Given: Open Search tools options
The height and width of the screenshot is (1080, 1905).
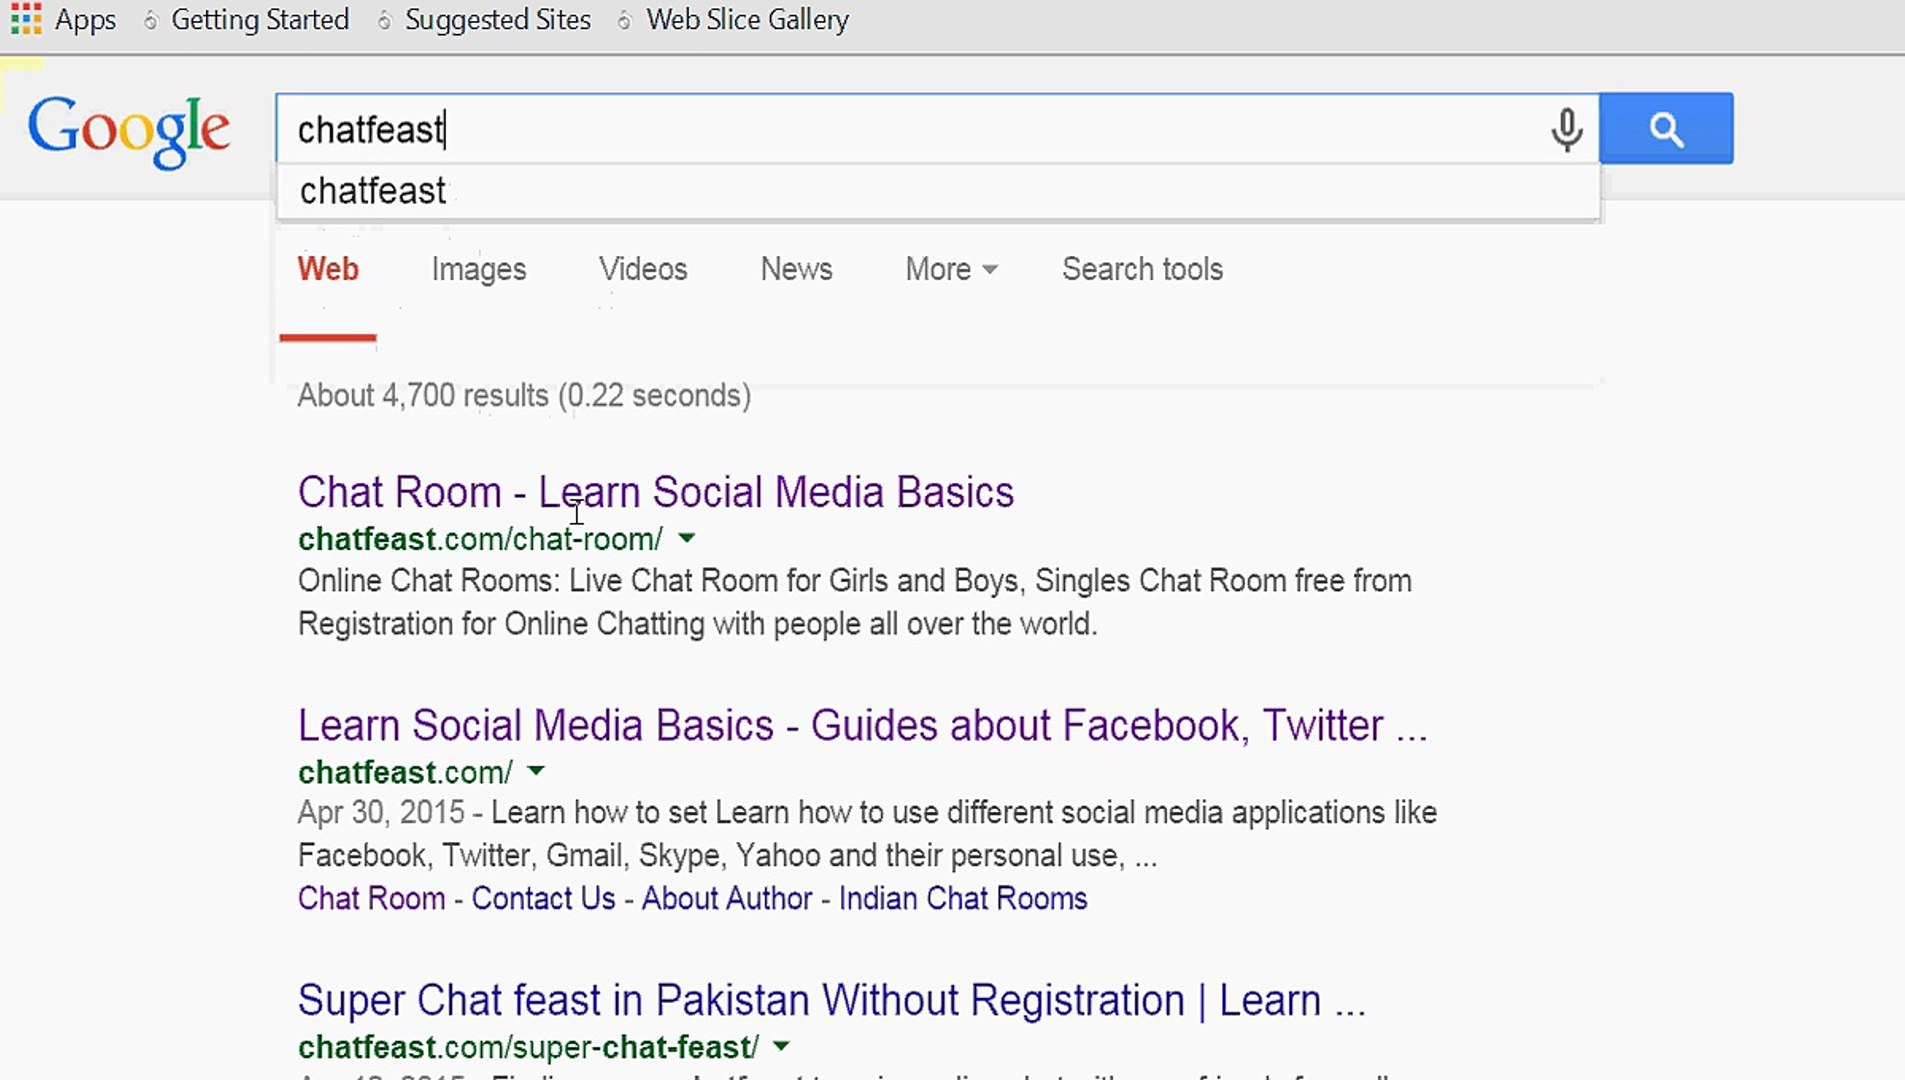Looking at the screenshot, I should click(x=1142, y=269).
